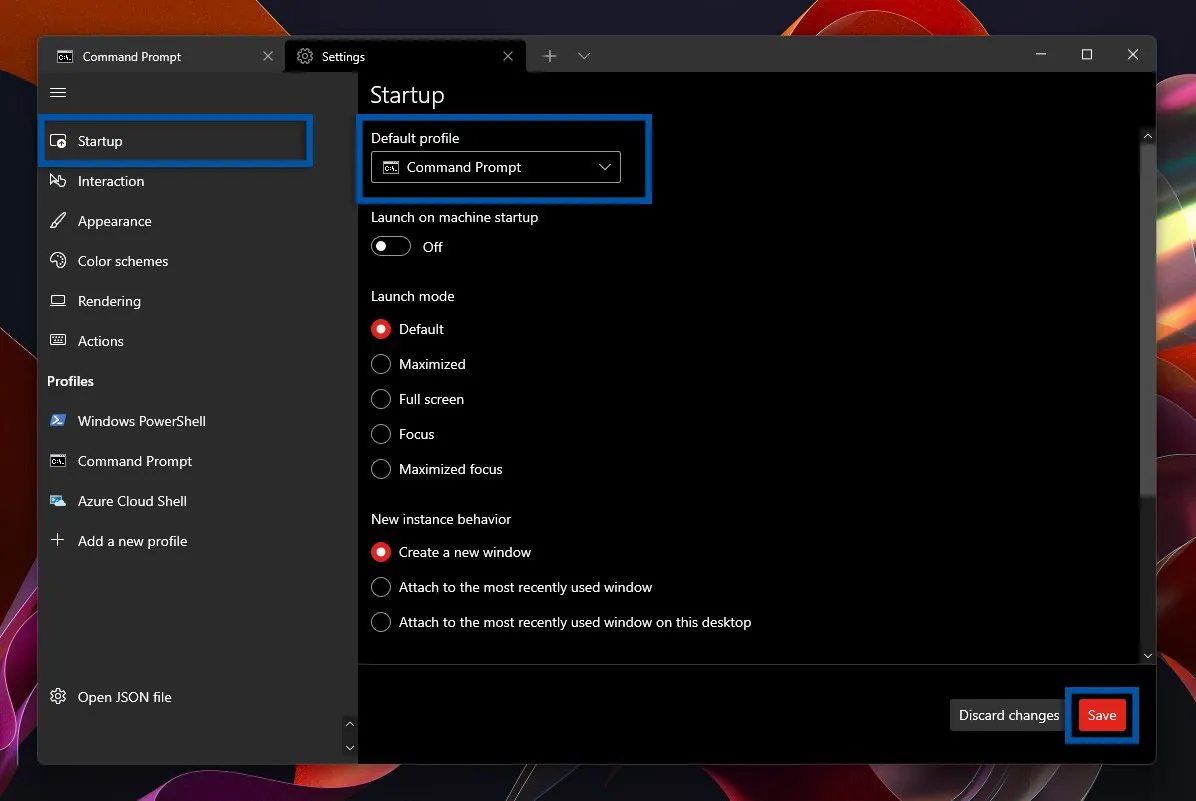Open the hamburger navigation menu
The width and height of the screenshot is (1196, 801).
57,92
